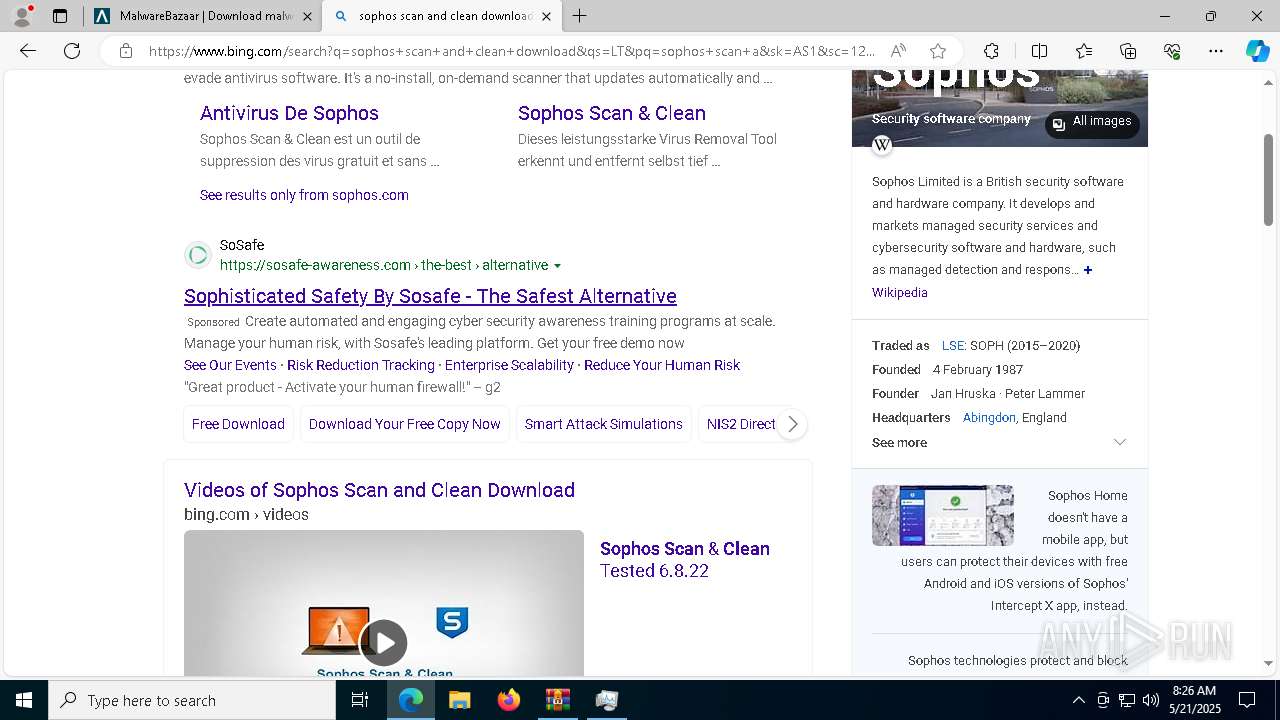This screenshot has height=720, width=1280.
Task: Click the browser Back arrow
Action: coord(28,51)
